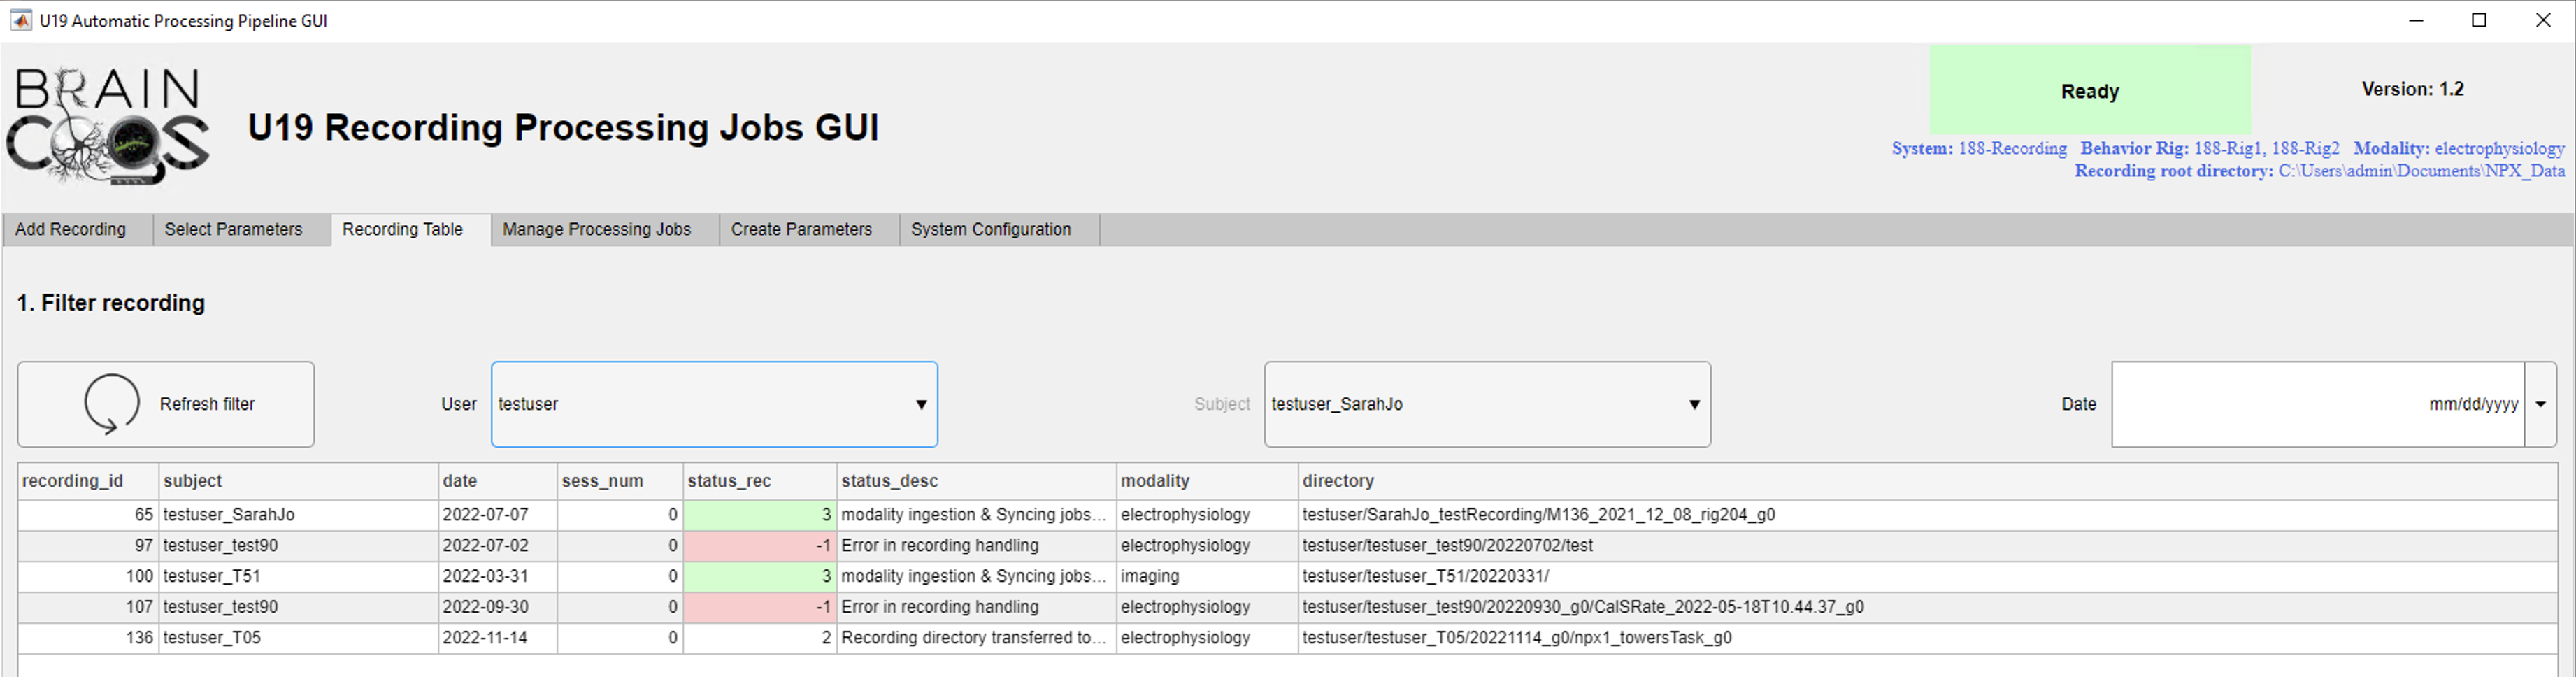
Task: Click the Date mm/dd/yyyy input field
Action: click(x=2318, y=404)
